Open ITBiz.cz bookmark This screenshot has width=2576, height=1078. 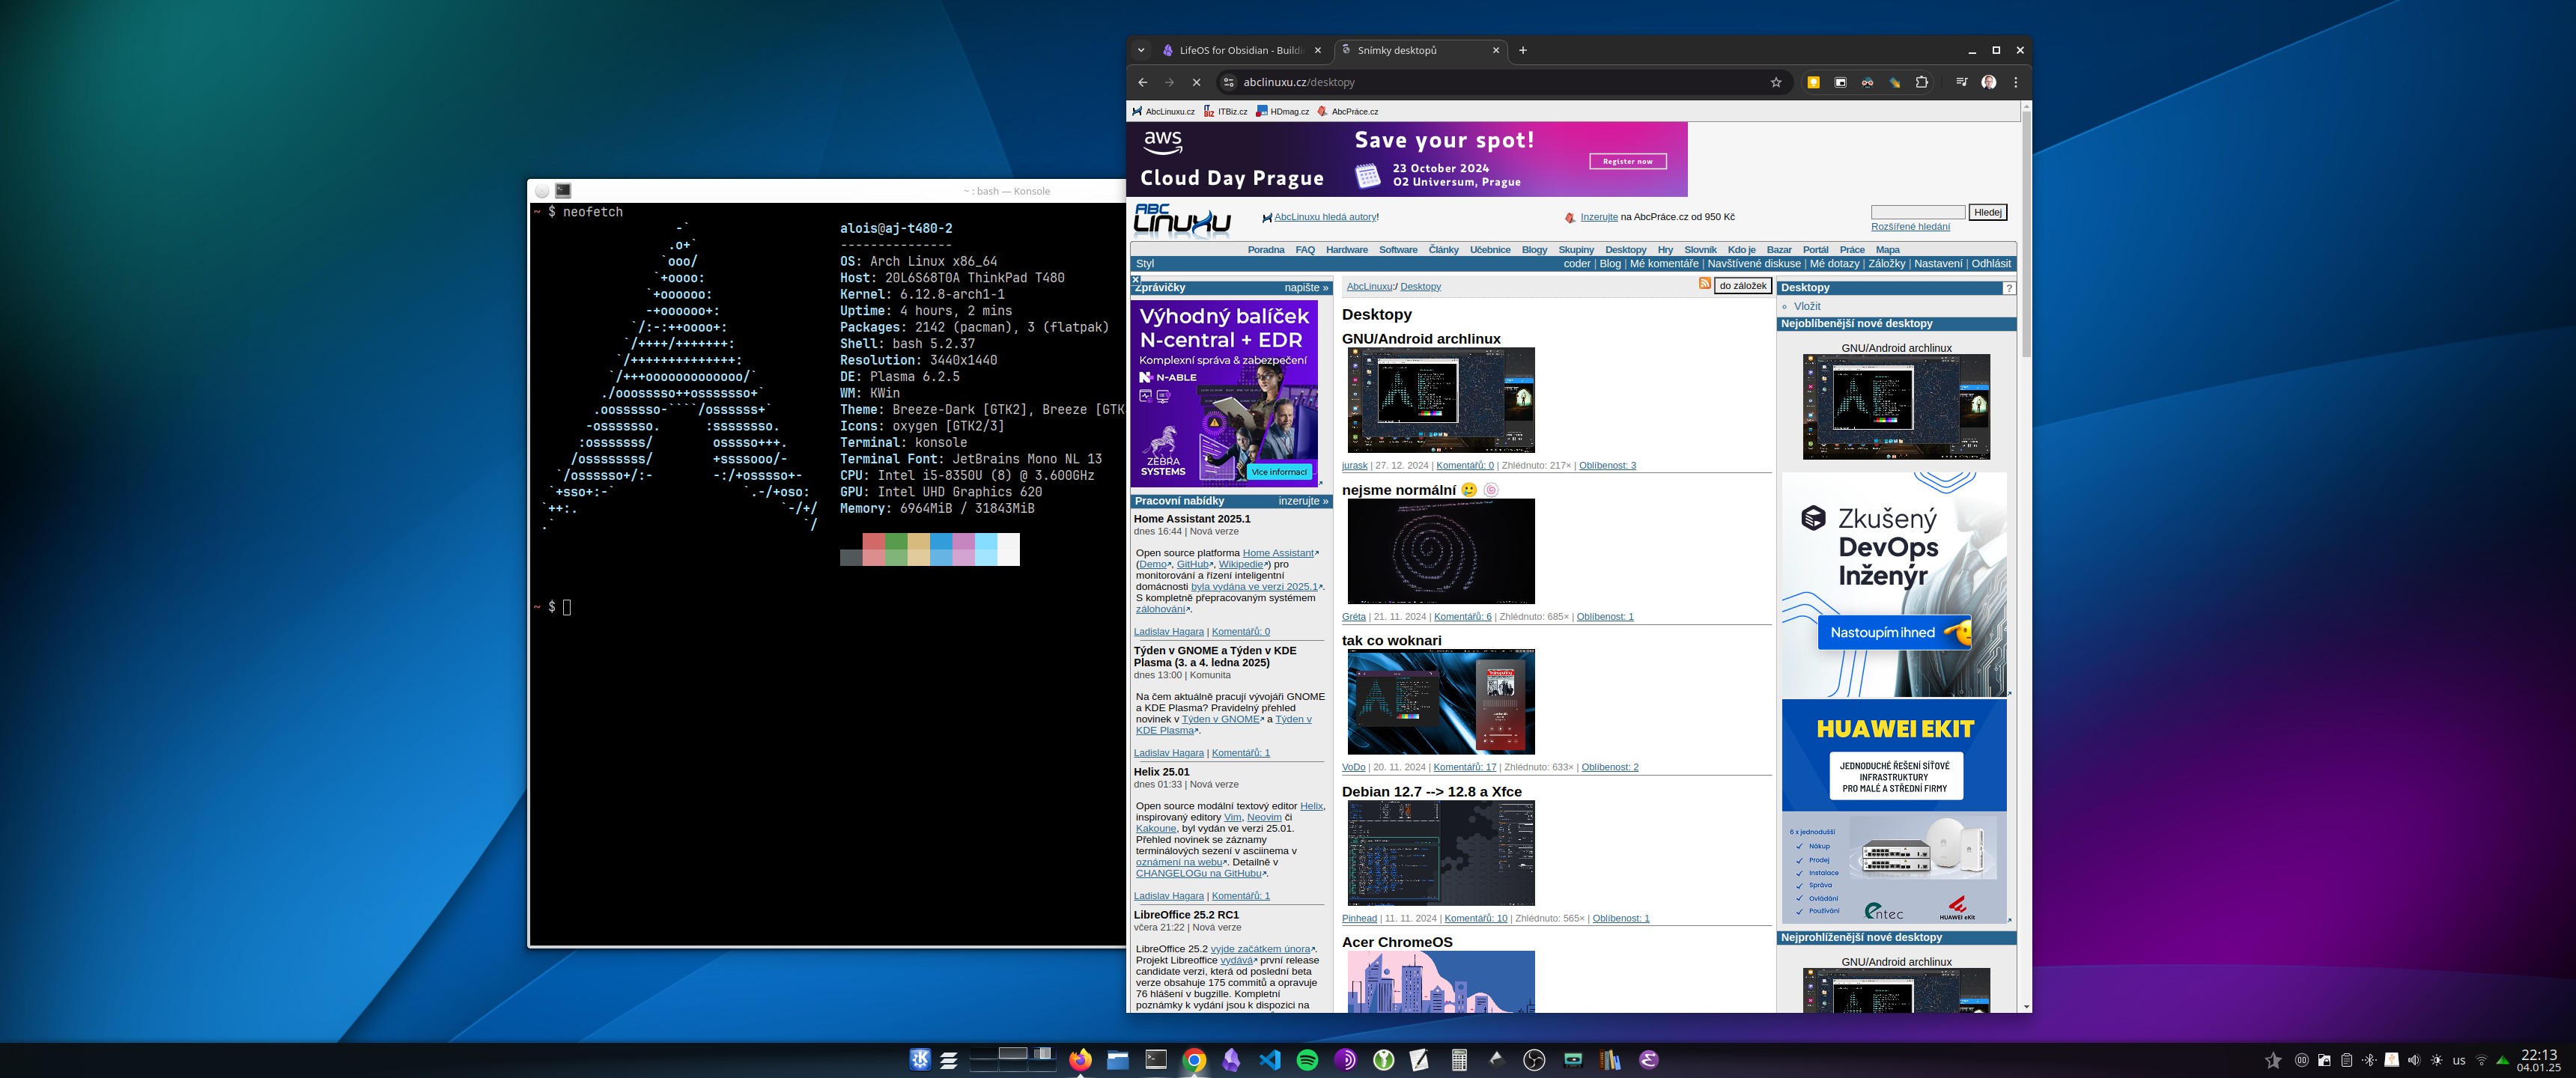point(1226,112)
